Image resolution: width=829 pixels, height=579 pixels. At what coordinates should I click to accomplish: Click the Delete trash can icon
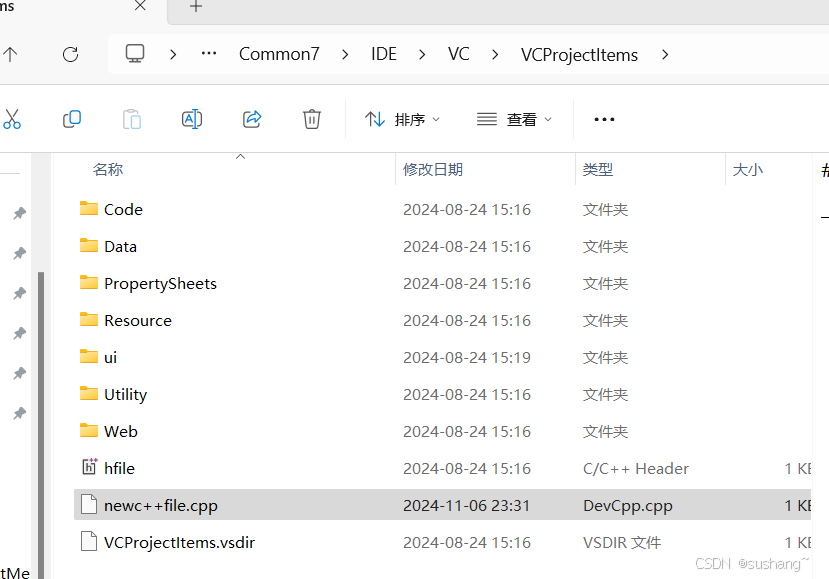pos(311,119)
